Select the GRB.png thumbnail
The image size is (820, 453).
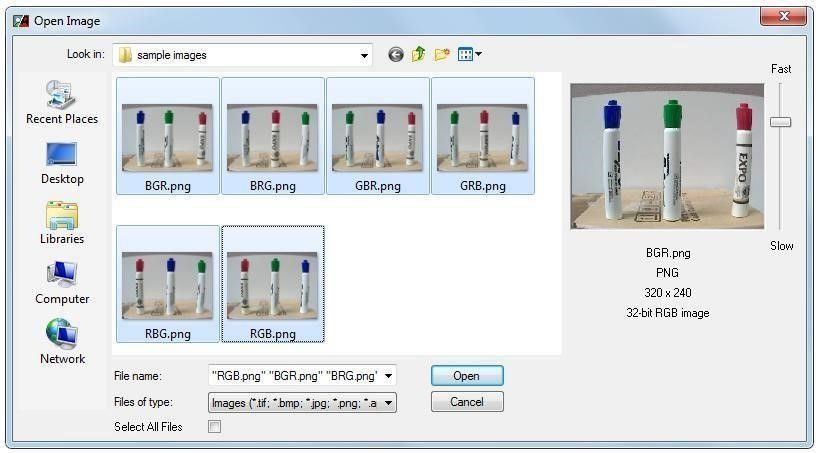click(483, 136)
